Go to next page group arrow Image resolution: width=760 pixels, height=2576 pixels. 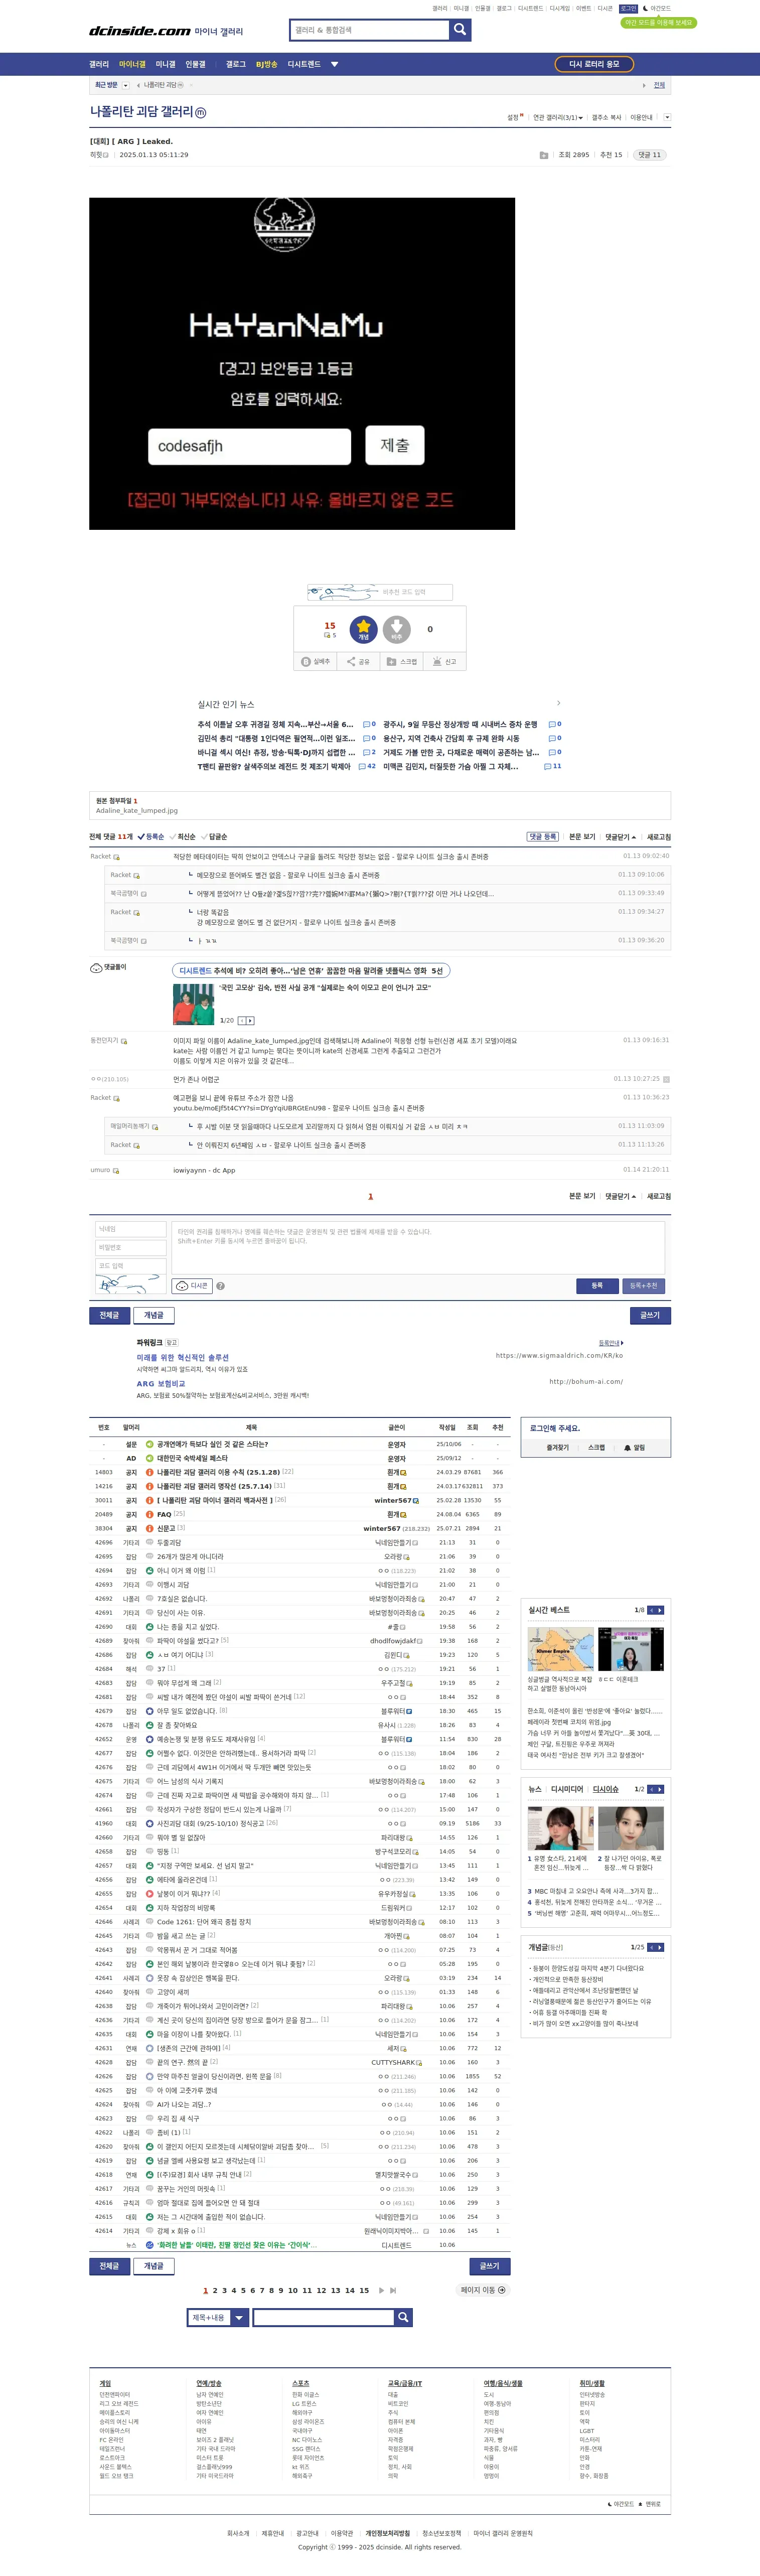click(381, 2290)
